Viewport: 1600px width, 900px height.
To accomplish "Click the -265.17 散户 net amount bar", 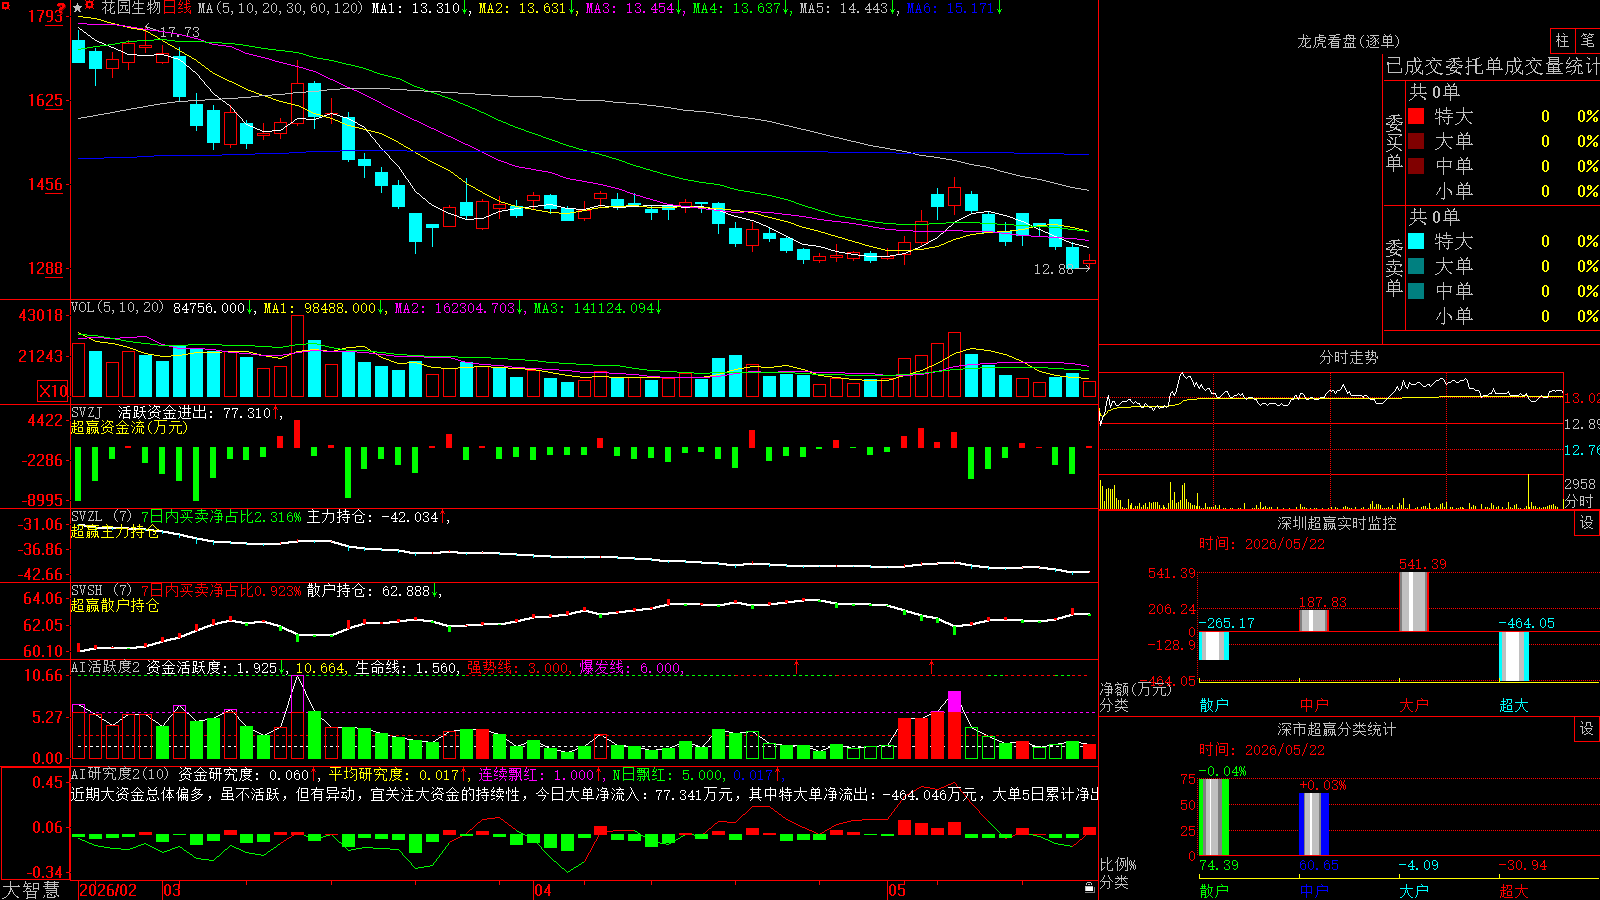I will [x=1214, y=646].
